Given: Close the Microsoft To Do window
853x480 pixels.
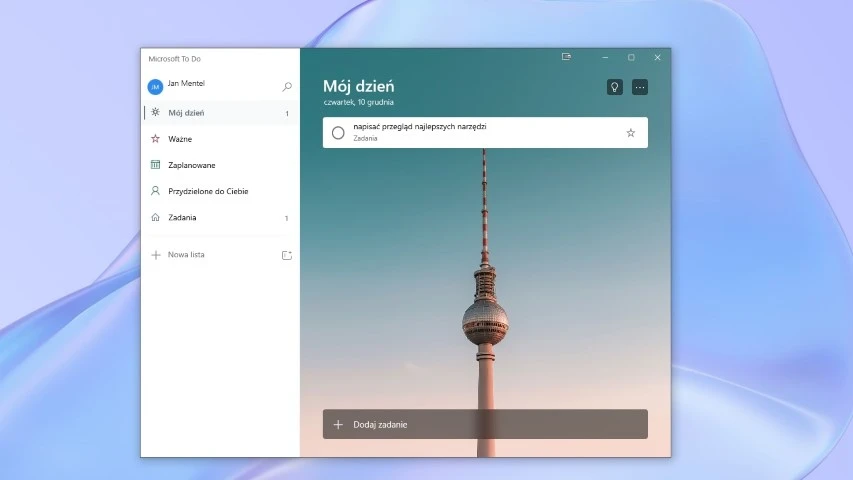Looking at the screenshot, I should [657, 57].
